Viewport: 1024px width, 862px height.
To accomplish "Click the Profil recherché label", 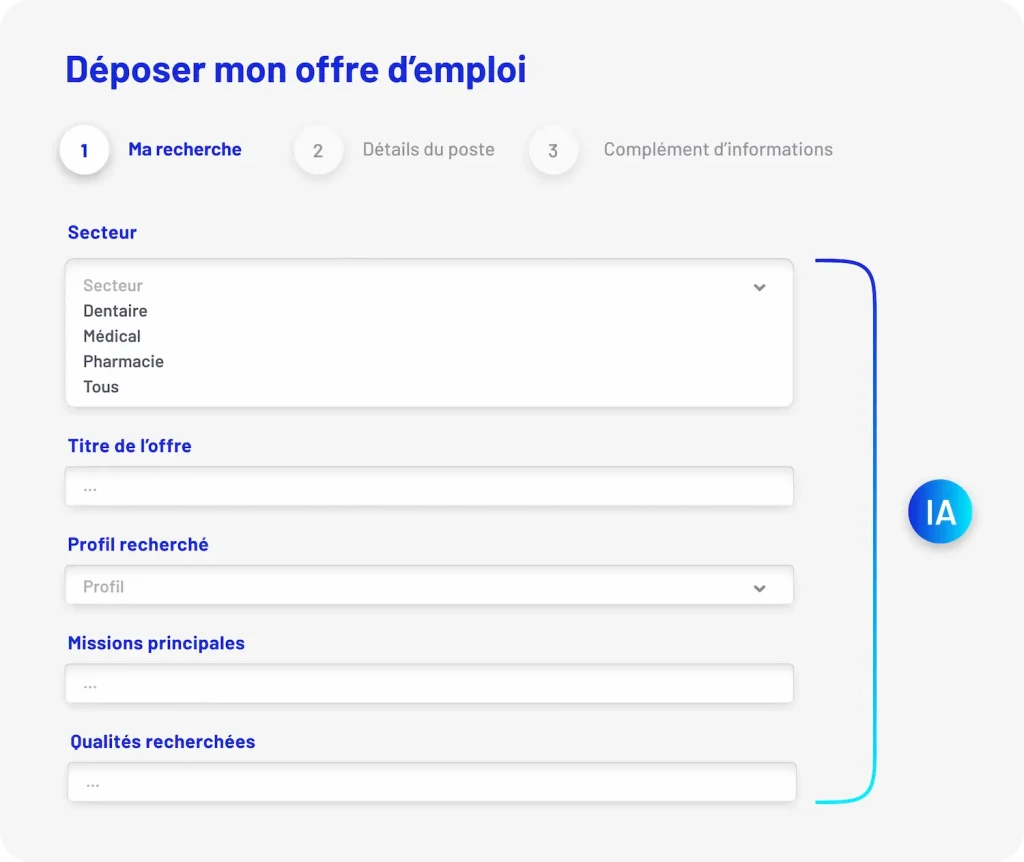I will pyautogui.click(x=138, y=545).
